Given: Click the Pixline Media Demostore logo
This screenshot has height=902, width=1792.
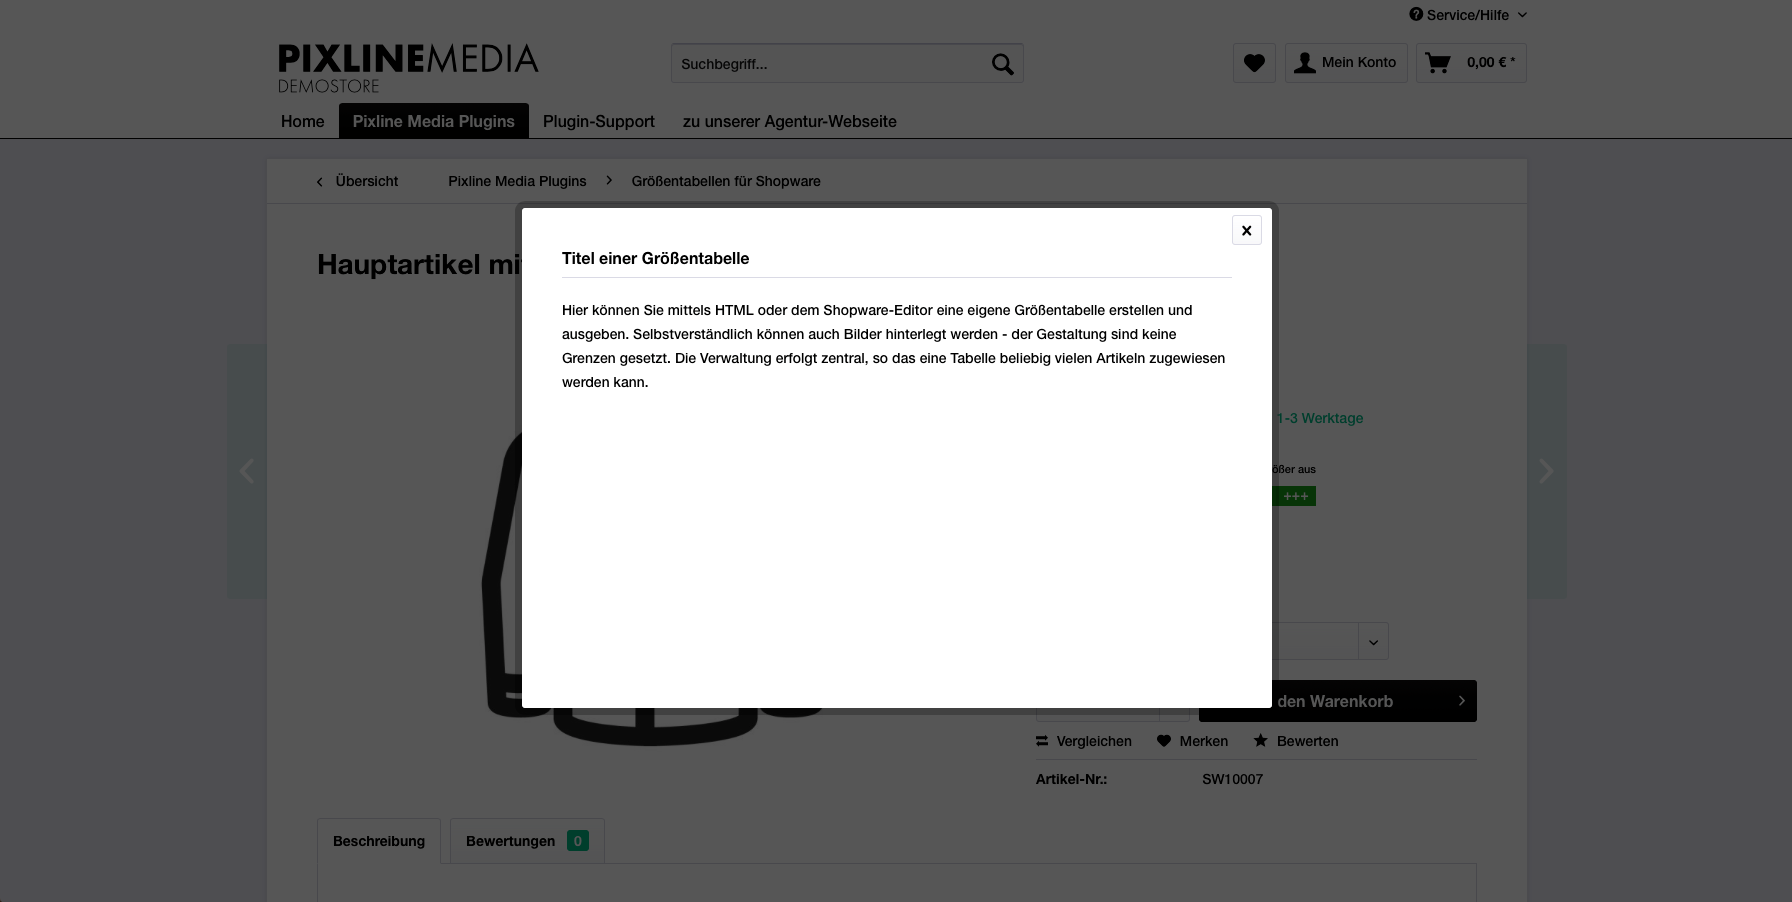Looking at the screenshot, I should [x=408, y=68].
